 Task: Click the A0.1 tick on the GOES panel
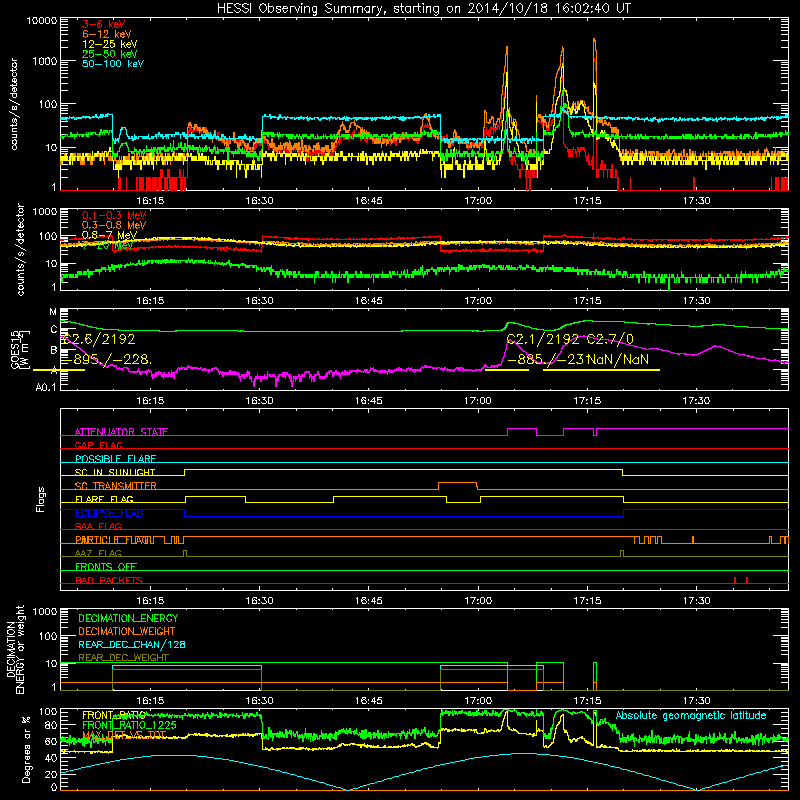click(45, 387)
